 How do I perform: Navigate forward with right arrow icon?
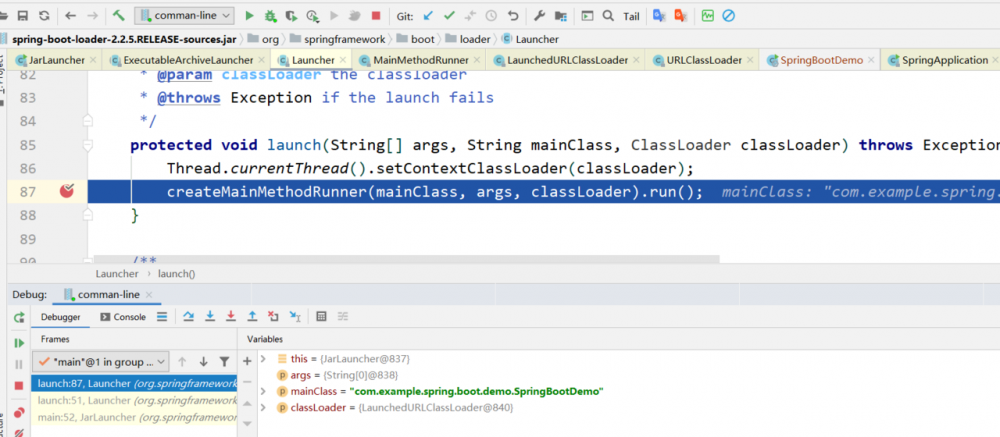tap(92, 15)
